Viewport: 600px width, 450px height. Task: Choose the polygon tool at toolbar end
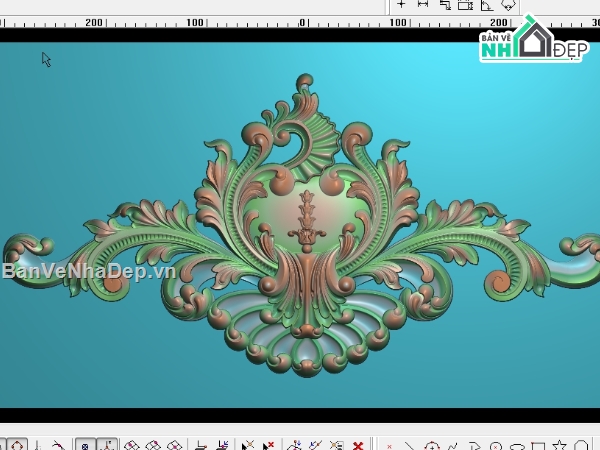[583, 445]
